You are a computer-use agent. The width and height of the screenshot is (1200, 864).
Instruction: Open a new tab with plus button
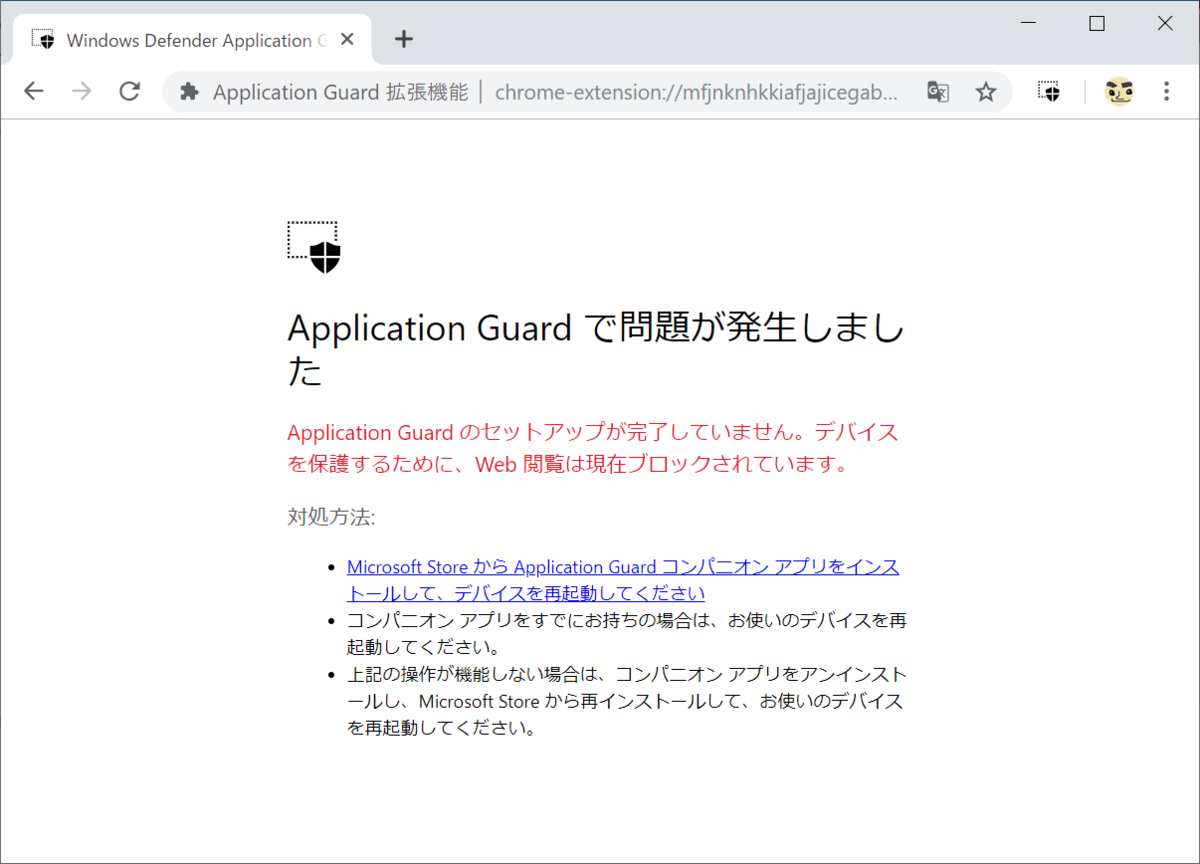click(x=403, y=40)
